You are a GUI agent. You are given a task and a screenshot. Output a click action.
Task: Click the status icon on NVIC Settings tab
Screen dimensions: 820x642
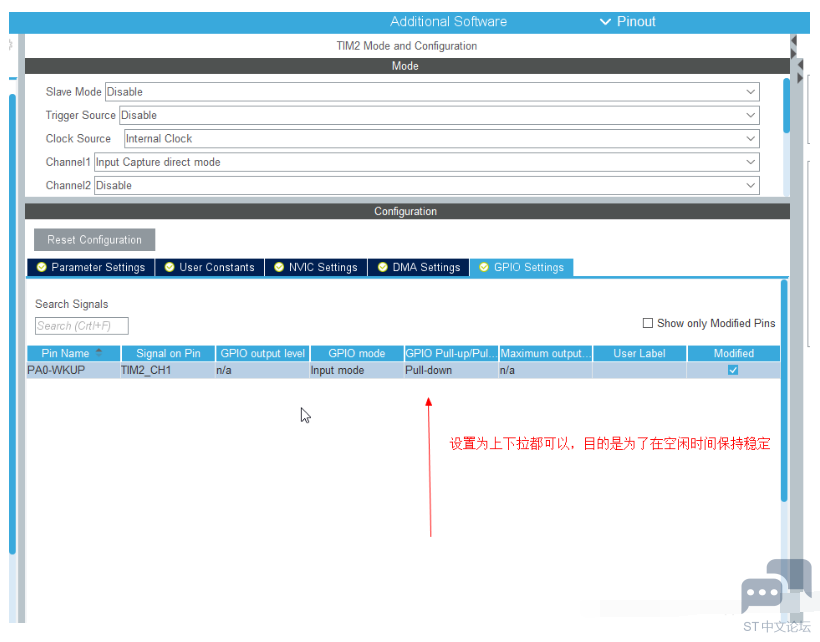click(279, 267)
